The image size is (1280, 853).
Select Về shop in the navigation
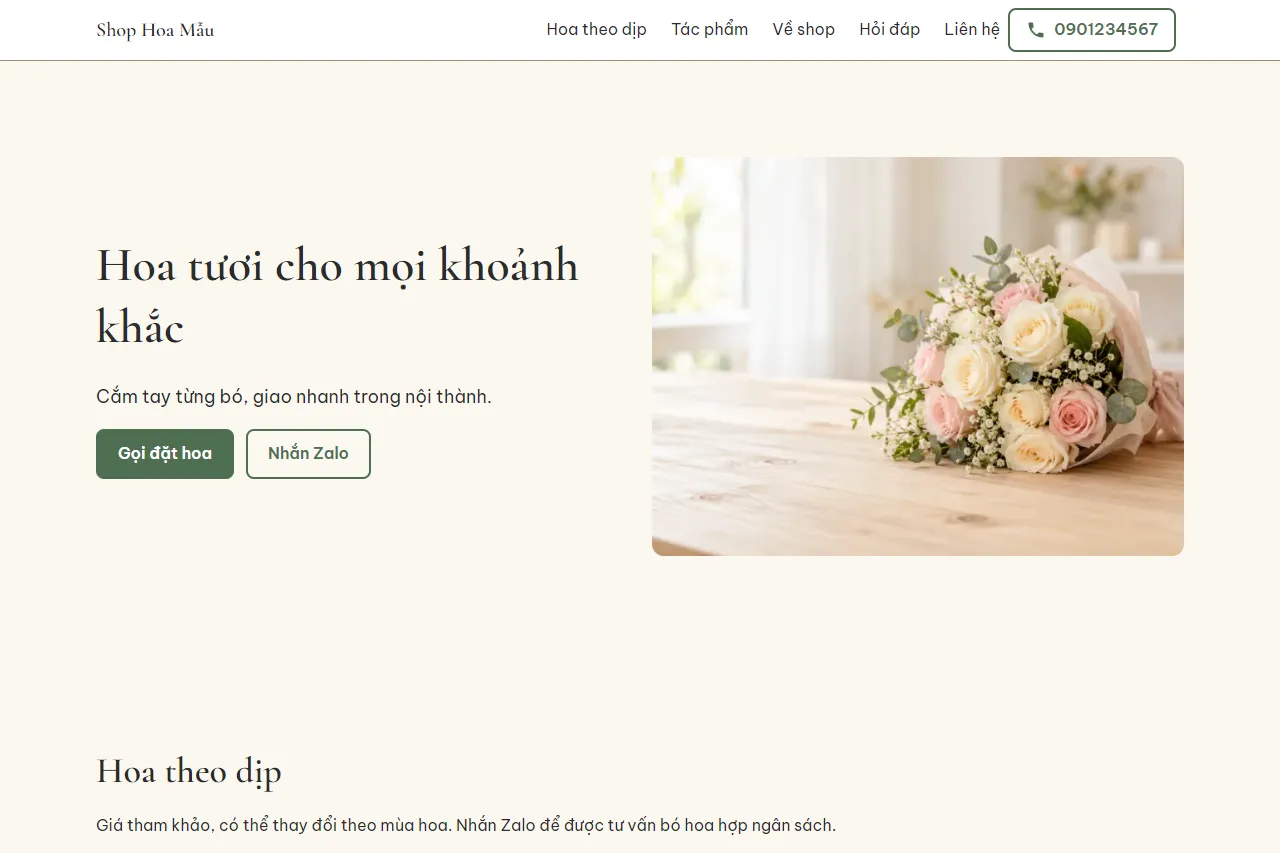click(804, 30)
